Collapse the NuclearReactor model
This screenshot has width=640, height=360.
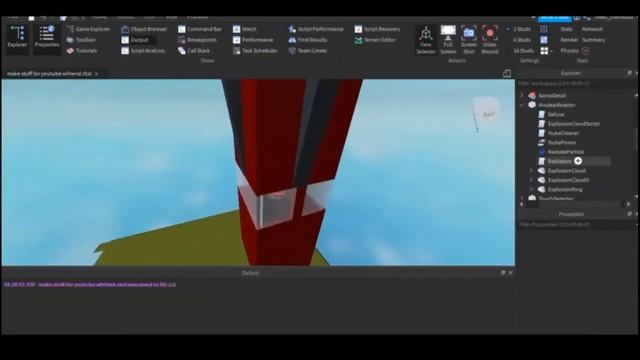pos(522,105)
